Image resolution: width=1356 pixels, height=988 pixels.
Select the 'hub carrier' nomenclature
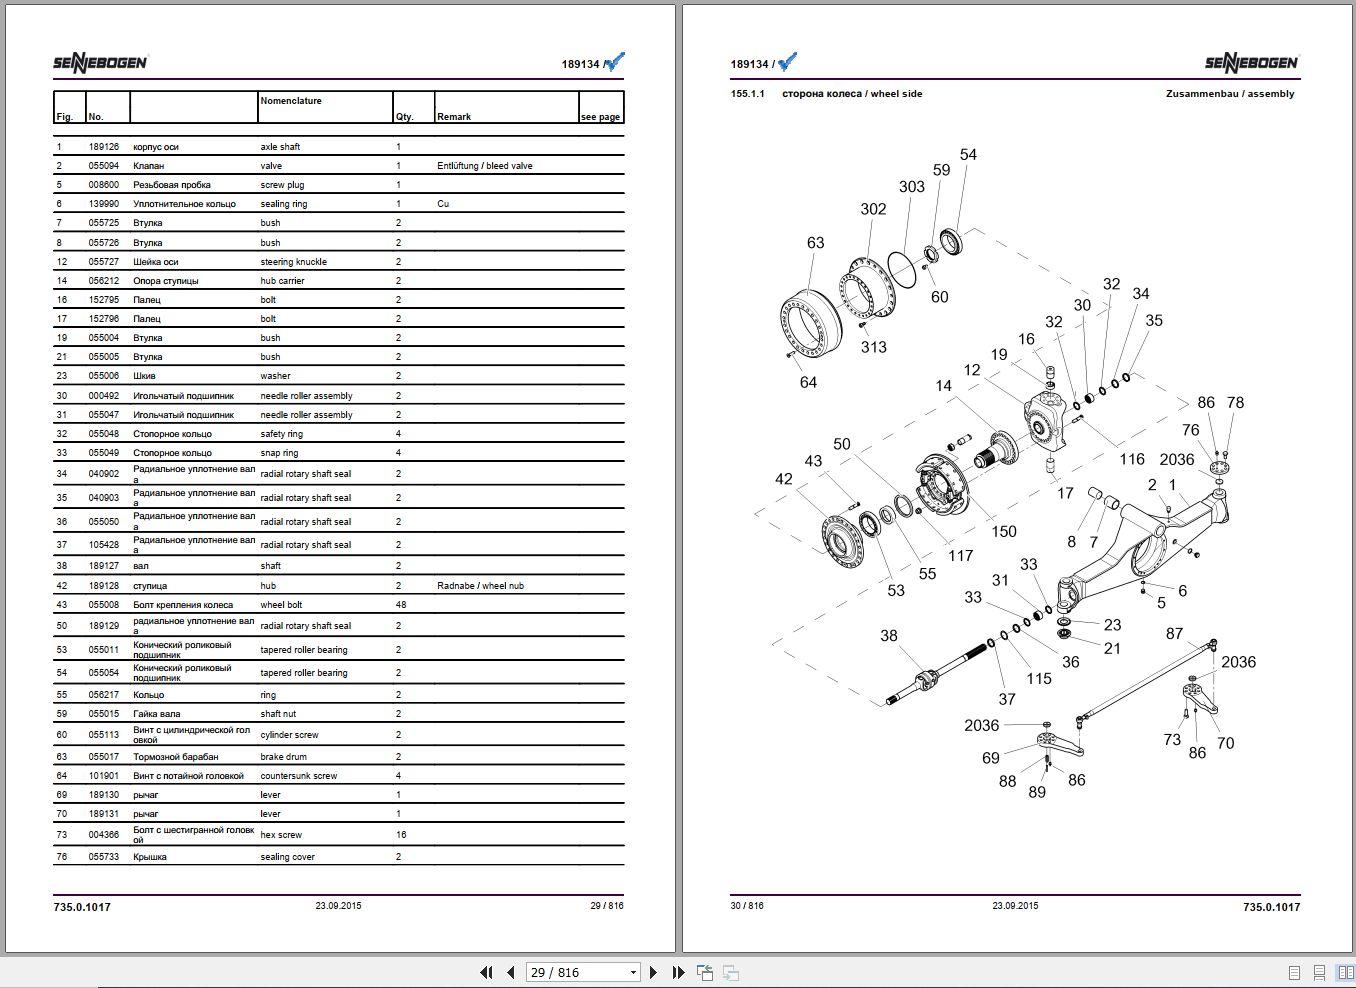[x=282, y=281]
